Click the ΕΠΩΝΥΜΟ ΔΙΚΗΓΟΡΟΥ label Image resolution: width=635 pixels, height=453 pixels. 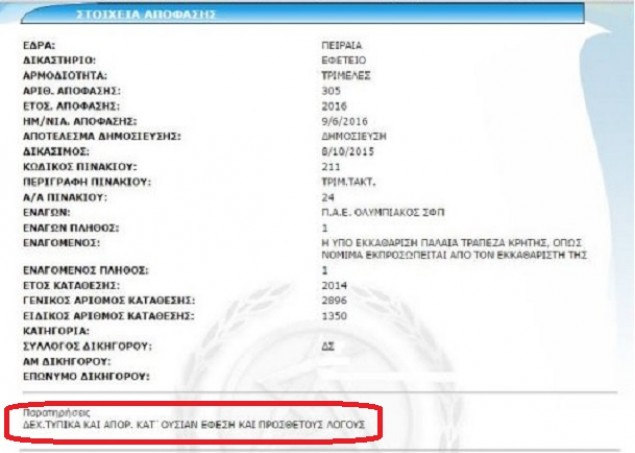click(x=86, y=376)
